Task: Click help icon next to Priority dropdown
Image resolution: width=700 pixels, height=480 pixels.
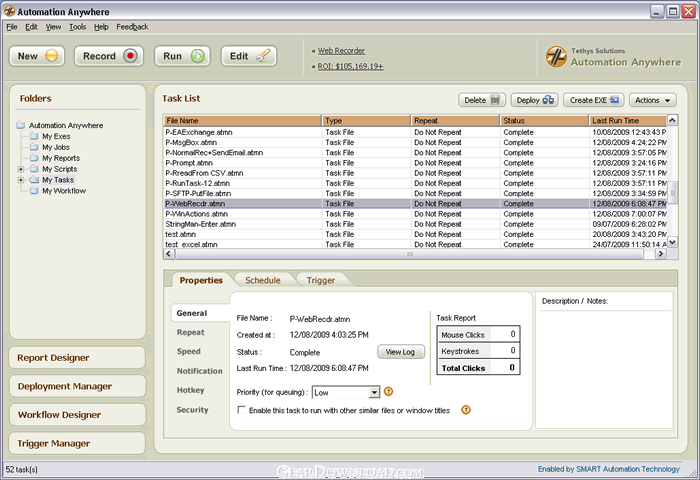Action: (388, 392)
